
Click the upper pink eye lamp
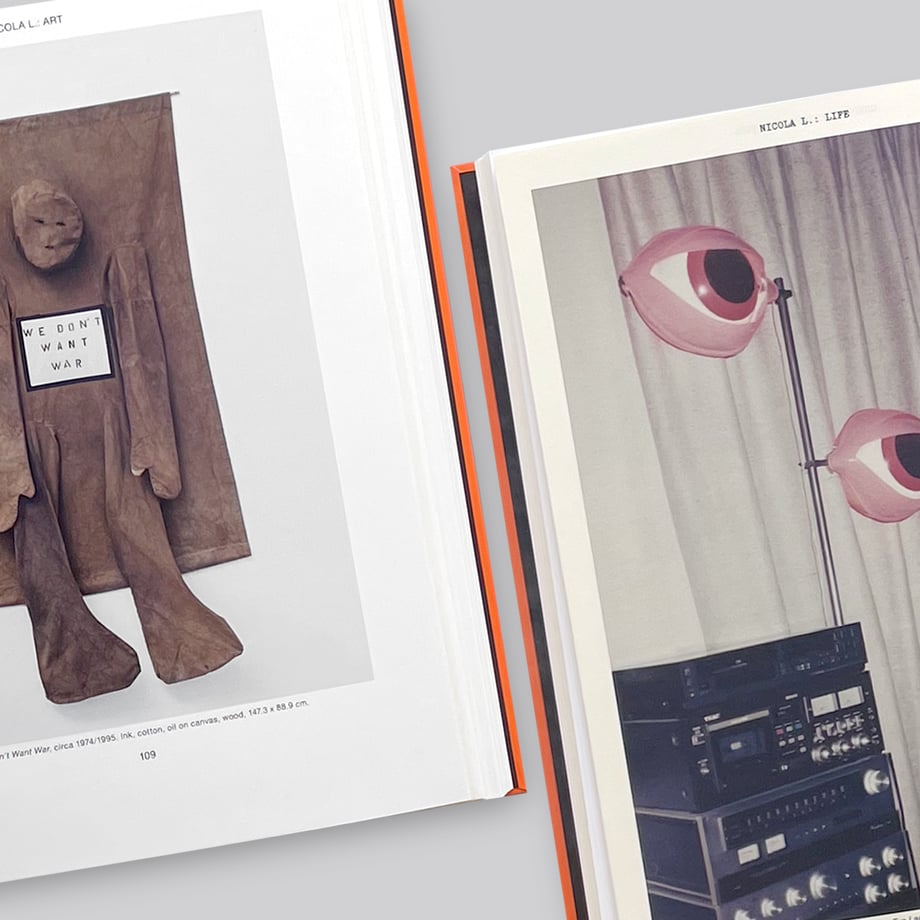click(x=699, y=291)
